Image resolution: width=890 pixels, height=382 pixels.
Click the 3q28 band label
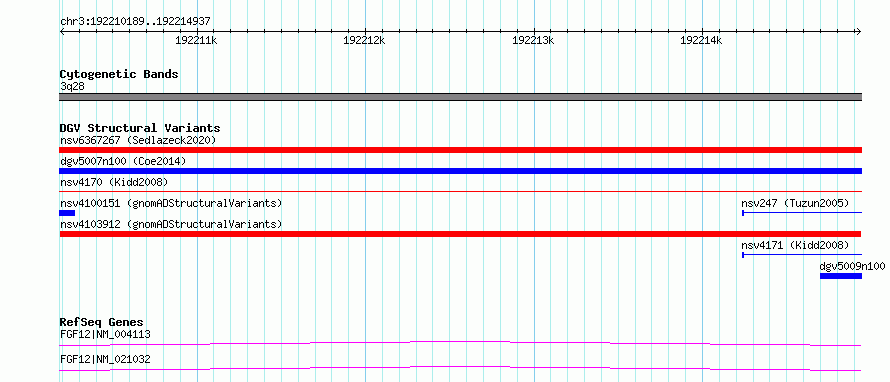[72, 87]
